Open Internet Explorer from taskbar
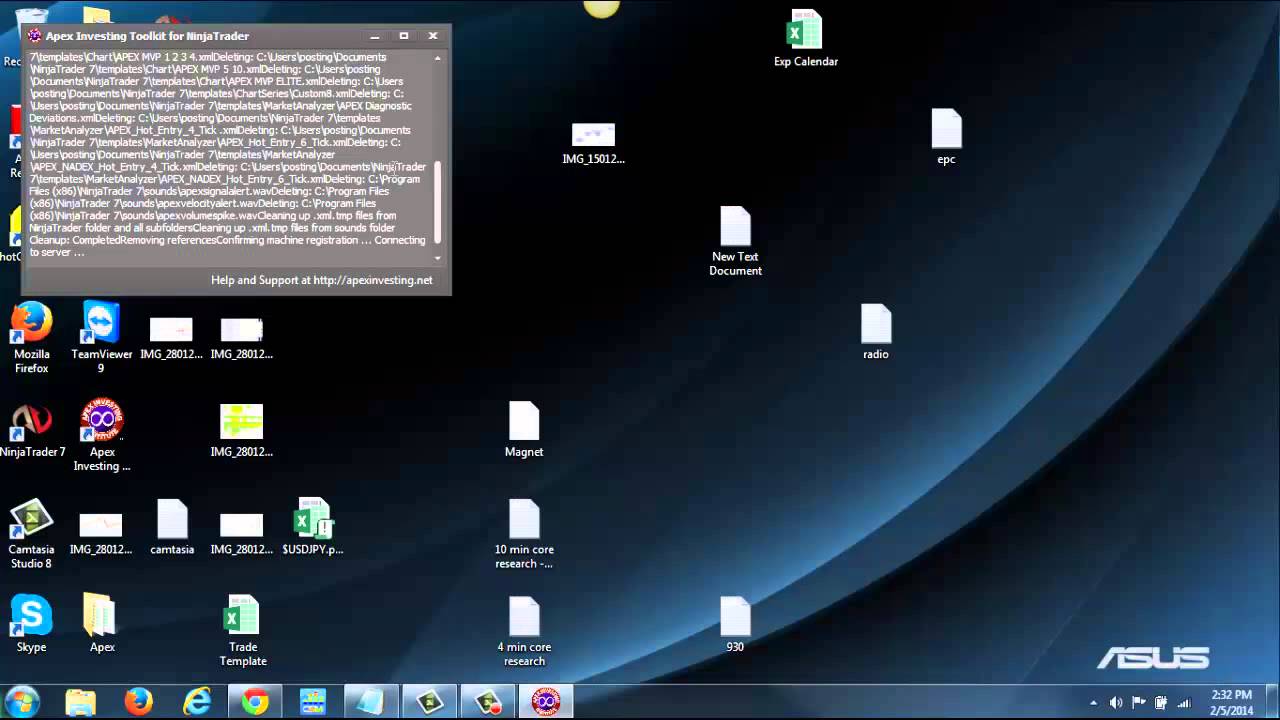This screenshot has width=1280, height=720. point(197,702)
